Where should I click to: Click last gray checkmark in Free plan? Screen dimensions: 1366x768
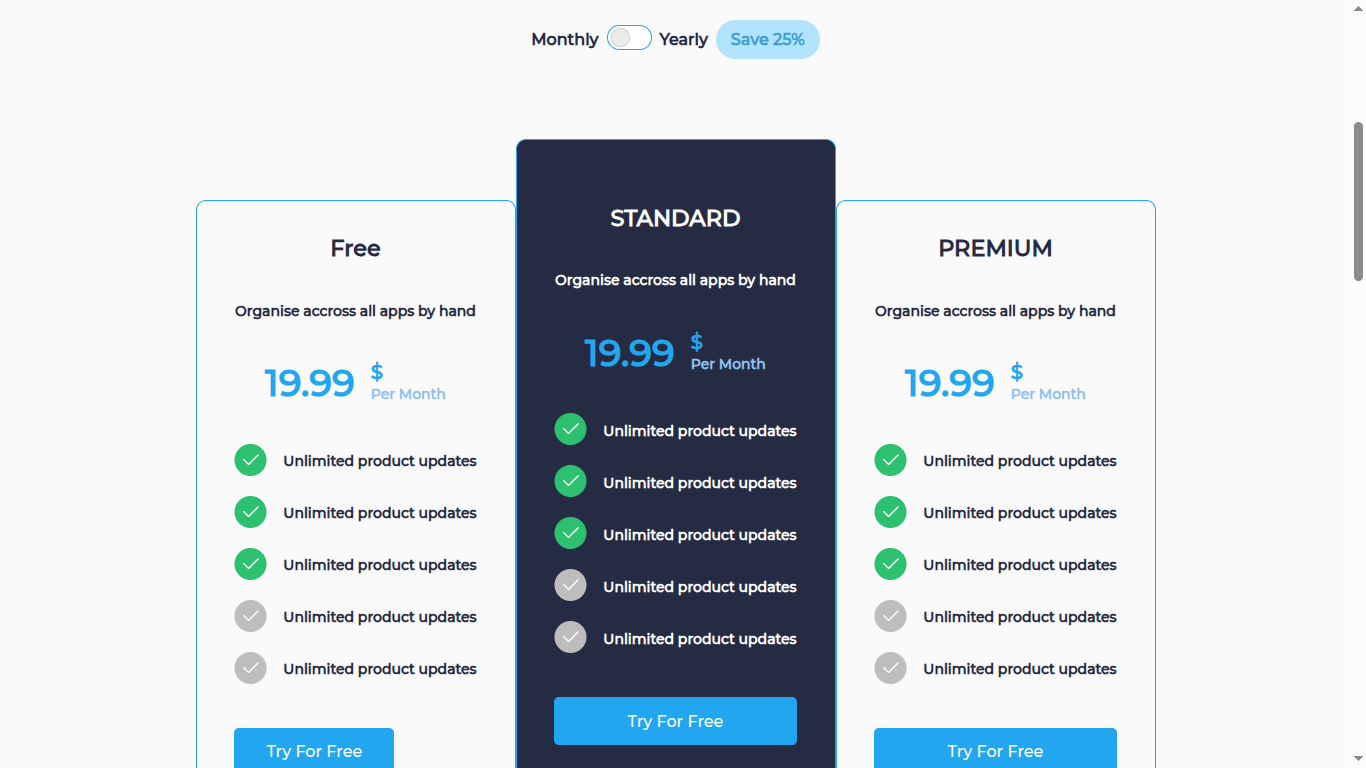250,669
